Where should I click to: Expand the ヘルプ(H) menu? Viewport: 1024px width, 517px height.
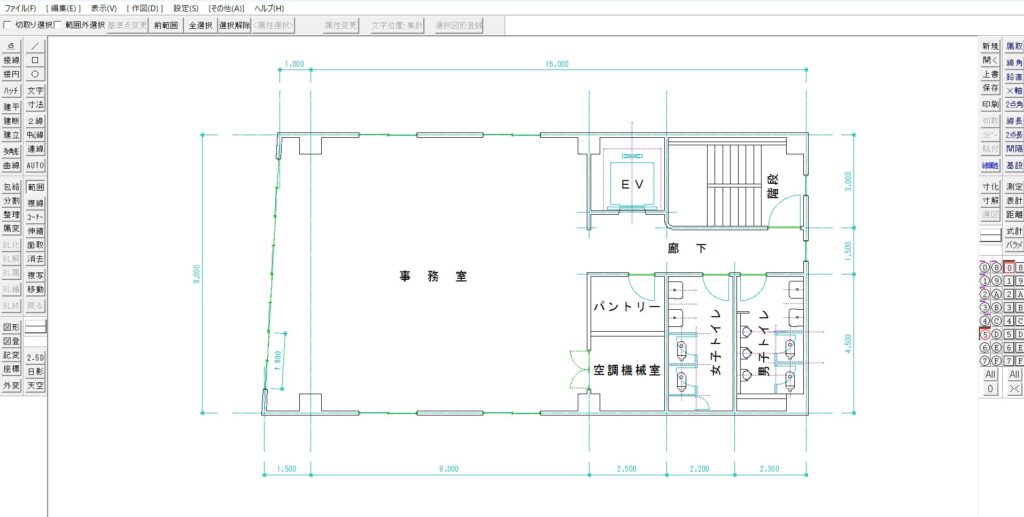pos(269,8)
